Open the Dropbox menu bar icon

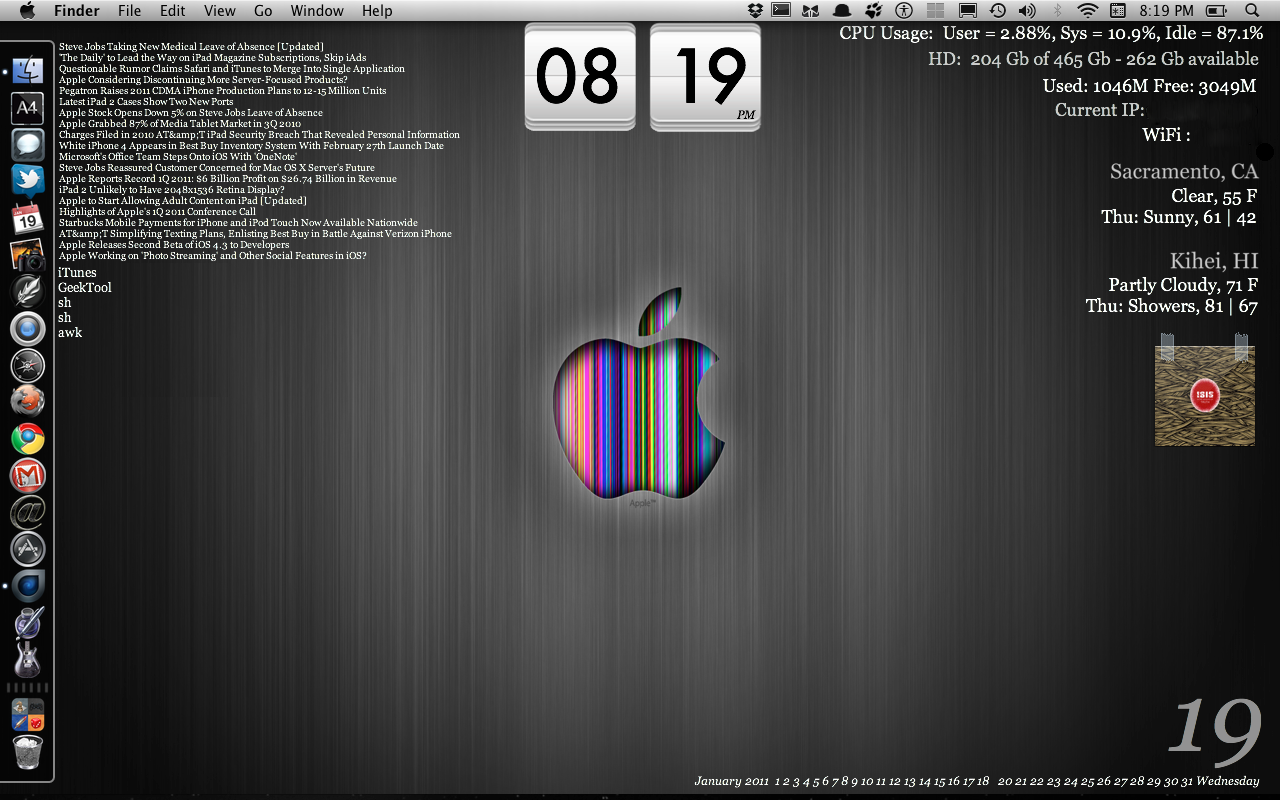click(x=756, y=10)
